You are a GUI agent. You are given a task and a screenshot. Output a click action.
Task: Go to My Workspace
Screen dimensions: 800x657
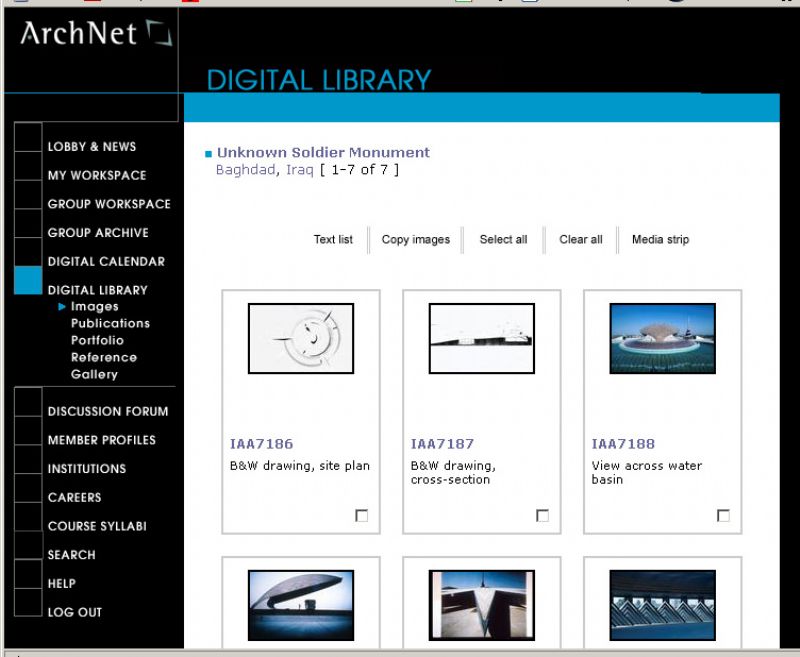pyautogui.click(x=97, y=175)
